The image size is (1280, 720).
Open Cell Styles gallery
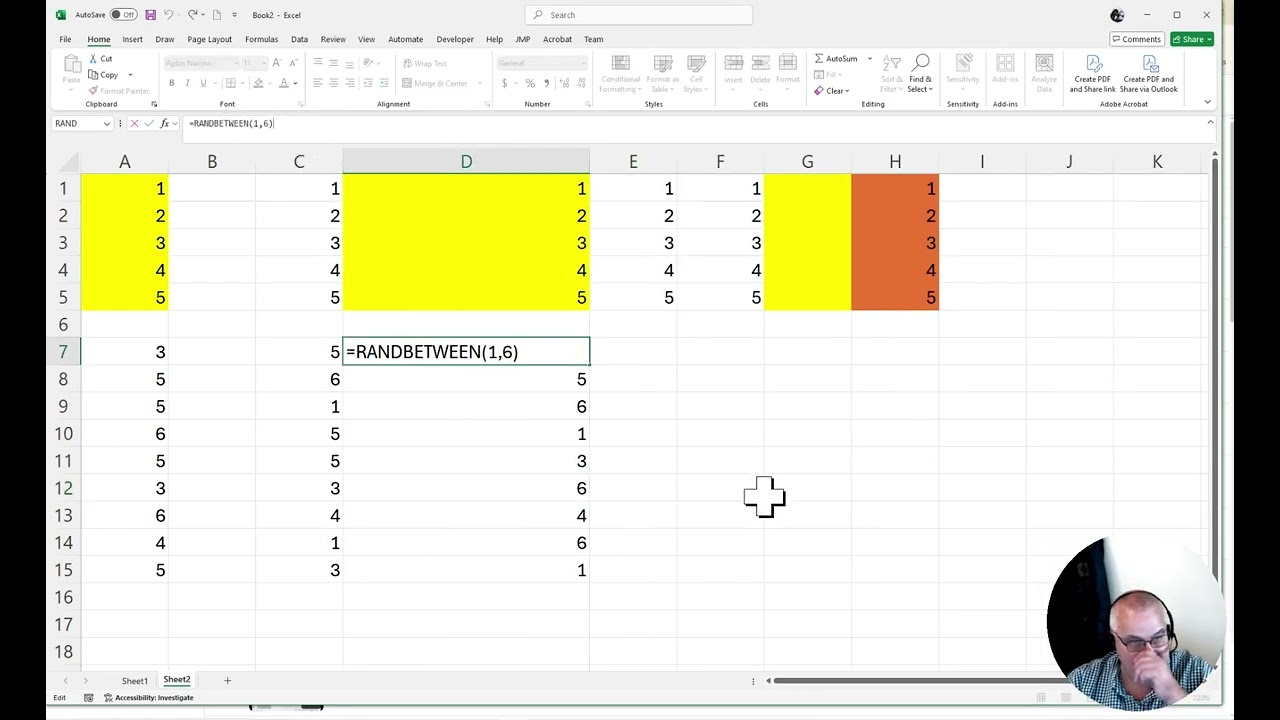[696, 74]
